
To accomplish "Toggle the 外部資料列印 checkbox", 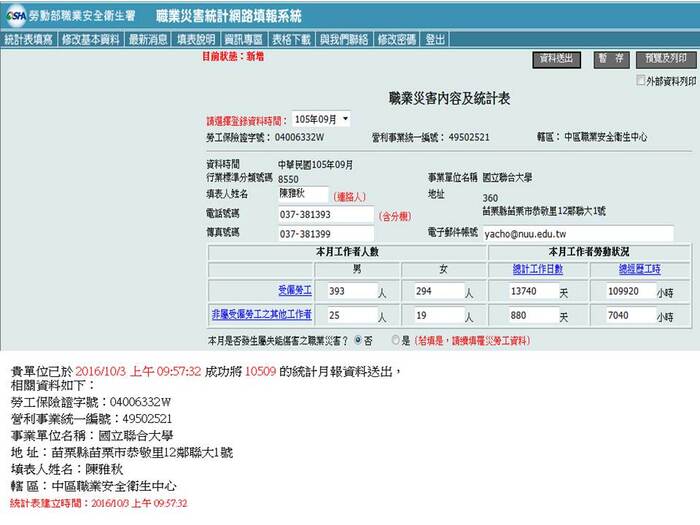I will point(641,80).
